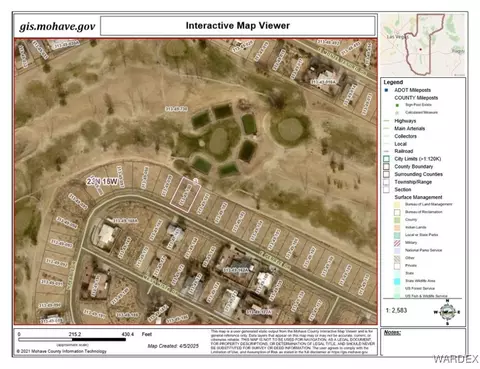Click the COUNTY Mileposts legend label
This screenshot has width=480, height=369.
[x=416, y=98]
